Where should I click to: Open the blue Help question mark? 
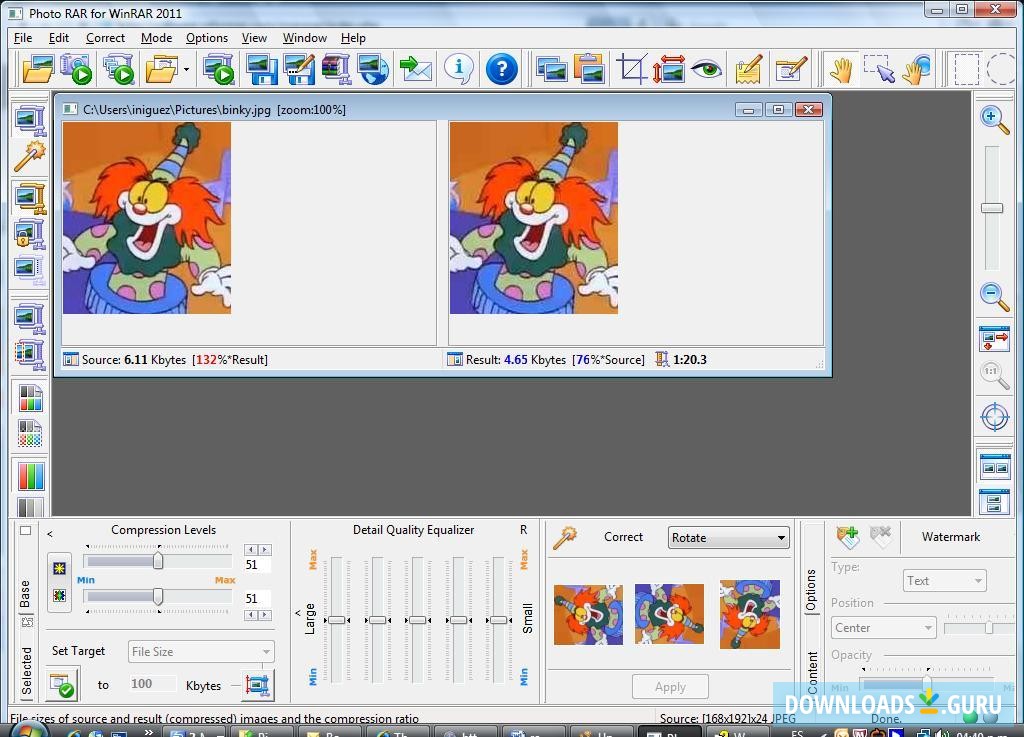[x=502, y=69]
